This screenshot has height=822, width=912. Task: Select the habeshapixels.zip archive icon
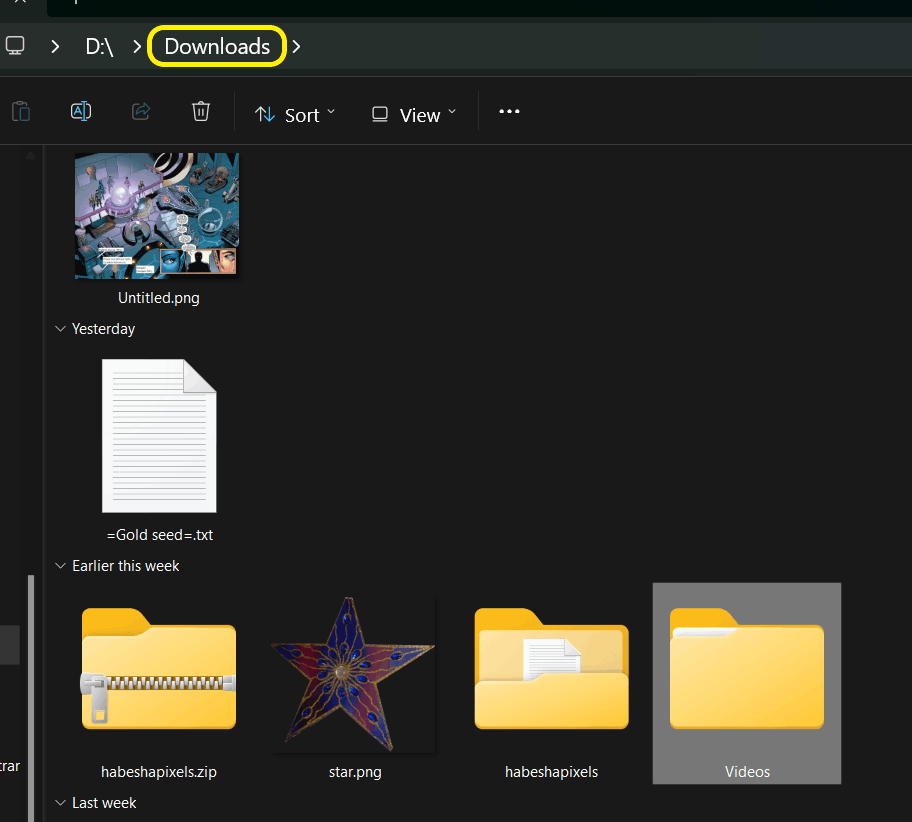point(159,669)
